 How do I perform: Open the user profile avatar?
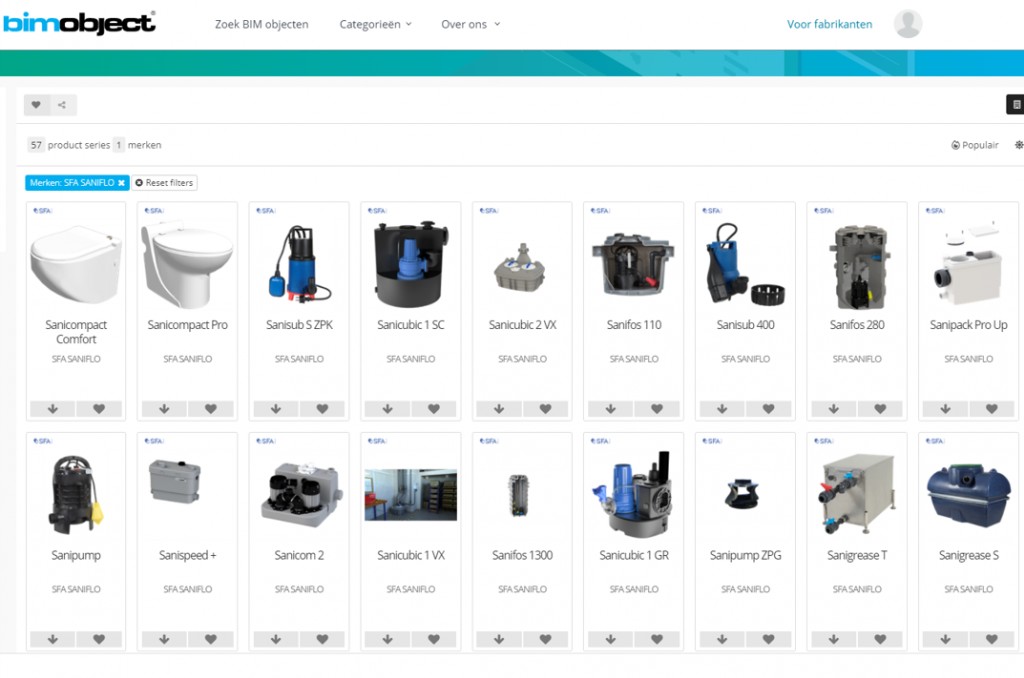(907, 24)
